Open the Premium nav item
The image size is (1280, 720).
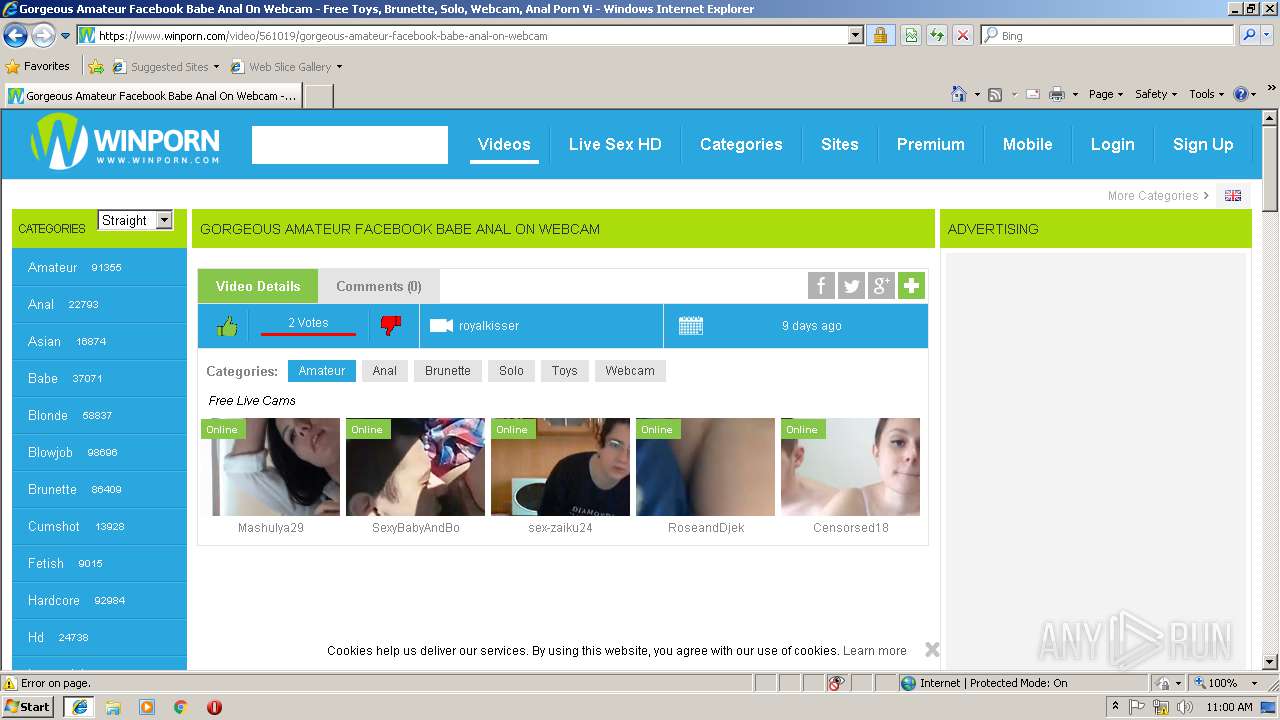[930, 144]
